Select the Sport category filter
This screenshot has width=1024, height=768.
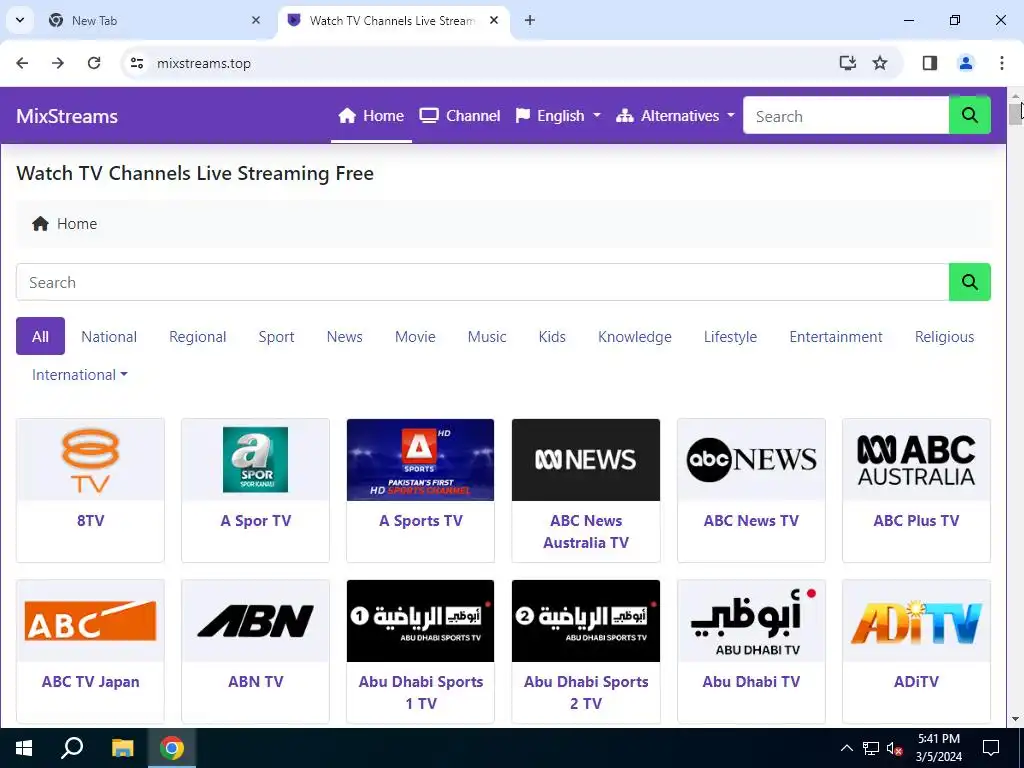[x=276, y=336]
